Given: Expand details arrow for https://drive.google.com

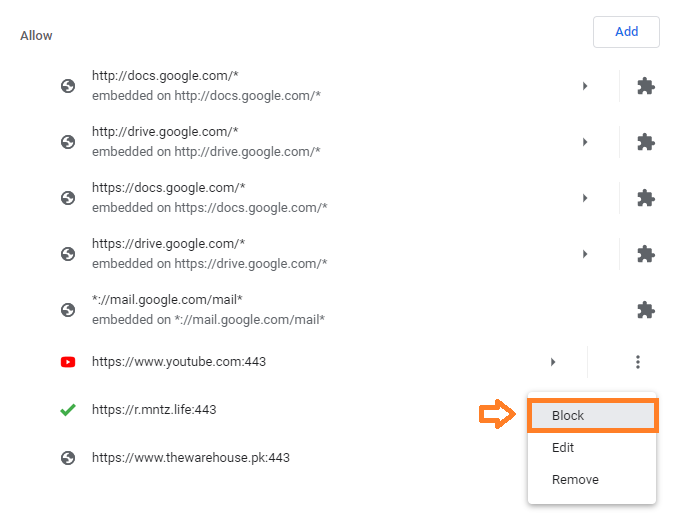Looking at the screenshot, I should [585, 254].
